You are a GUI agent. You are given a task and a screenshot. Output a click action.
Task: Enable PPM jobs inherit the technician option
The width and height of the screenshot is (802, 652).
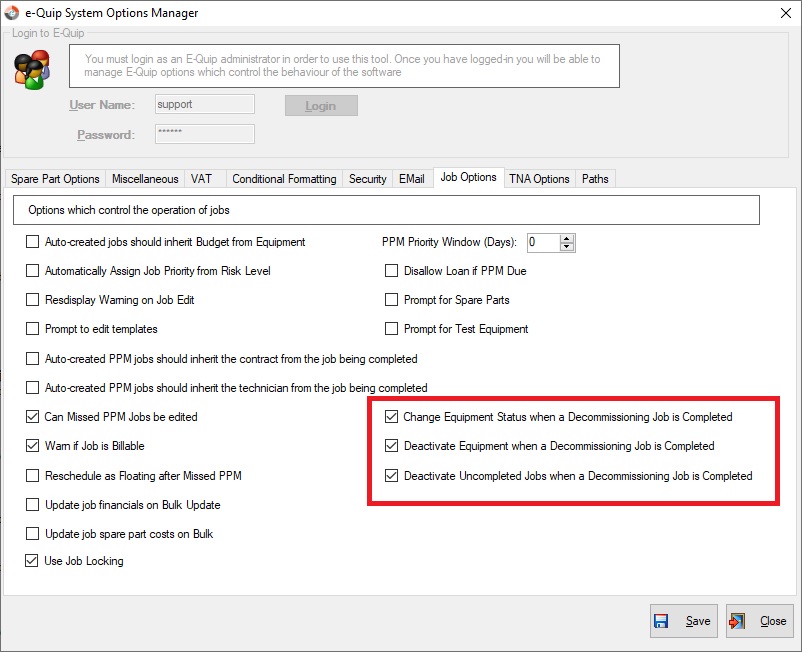(32, 388)
